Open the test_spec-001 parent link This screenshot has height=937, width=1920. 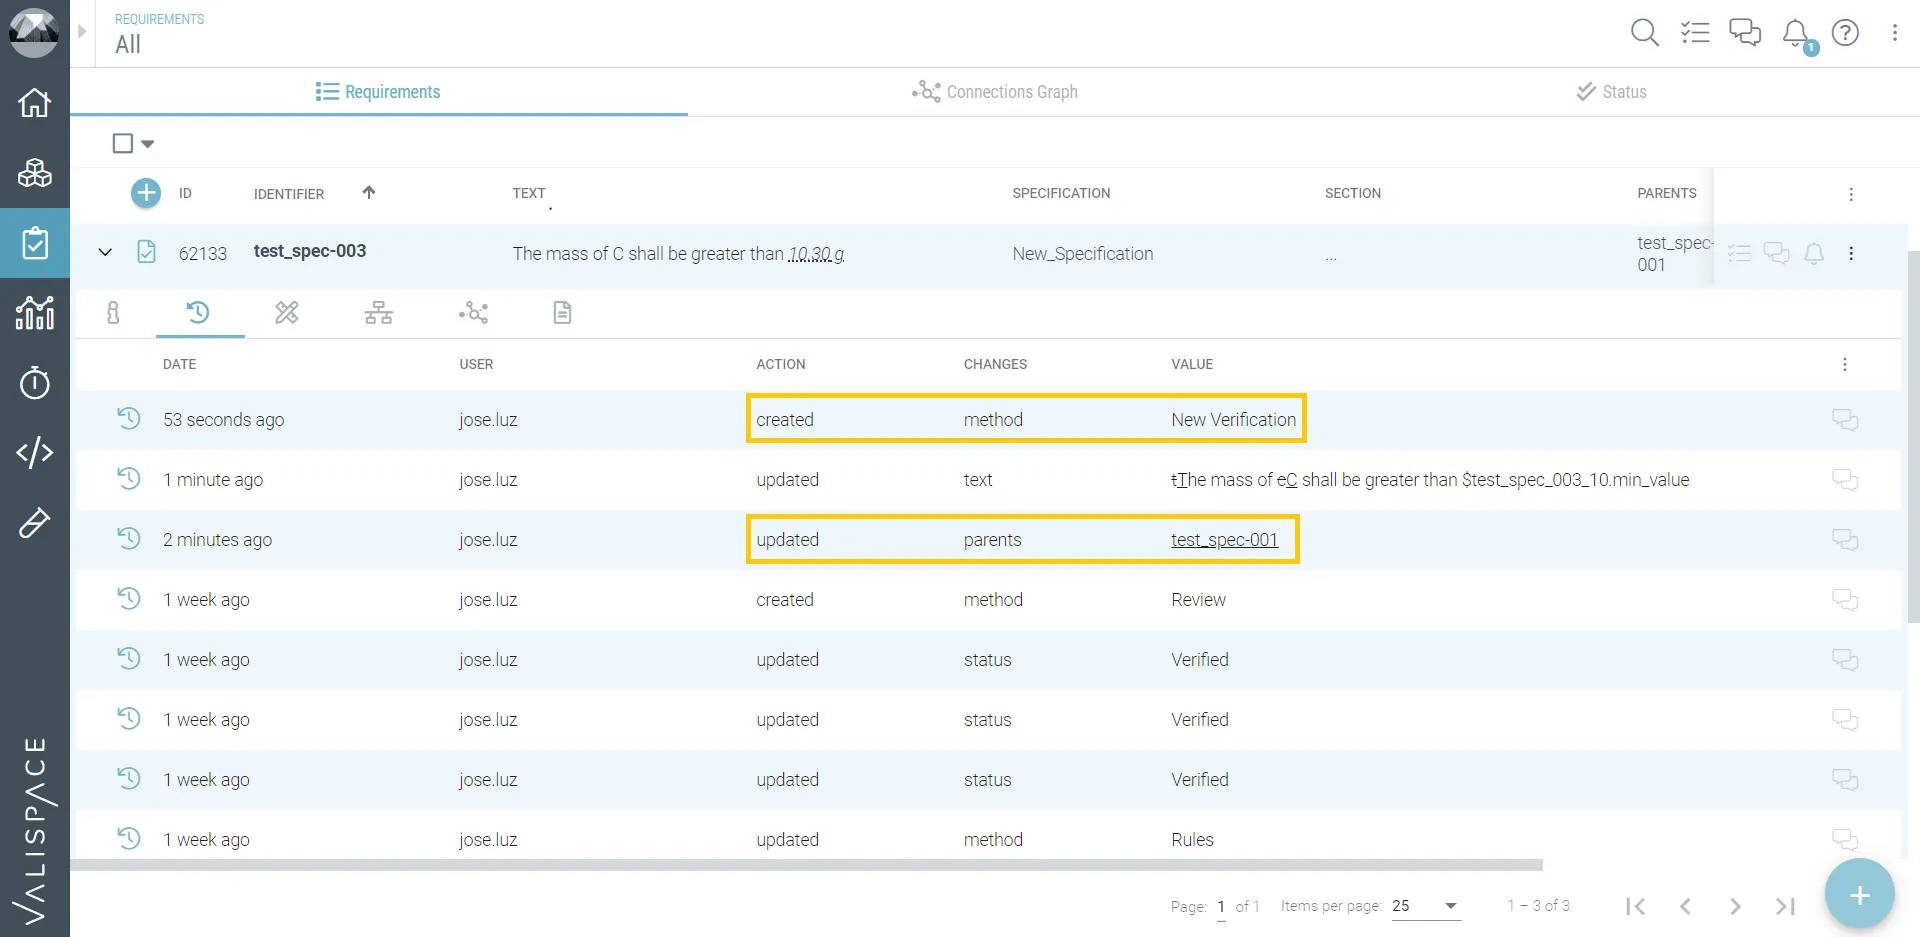coord(1224,540)
